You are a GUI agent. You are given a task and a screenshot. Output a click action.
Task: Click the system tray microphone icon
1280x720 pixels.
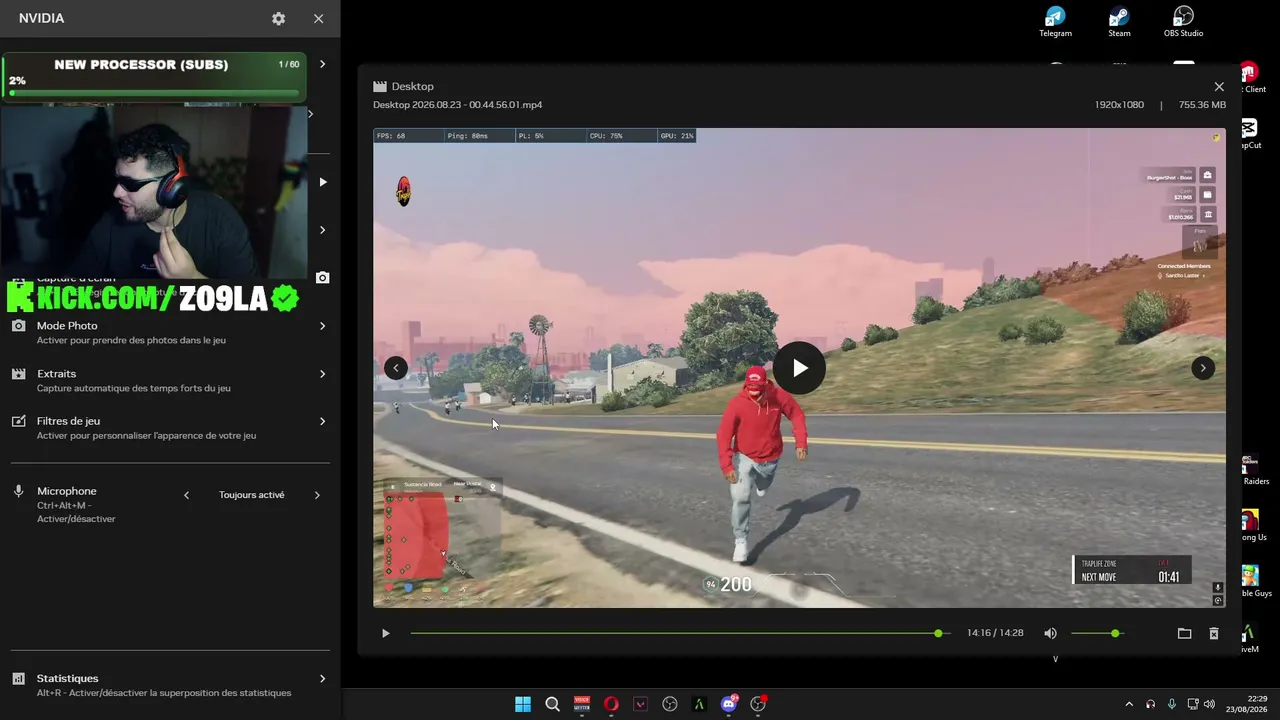[x=1171, y=704]
